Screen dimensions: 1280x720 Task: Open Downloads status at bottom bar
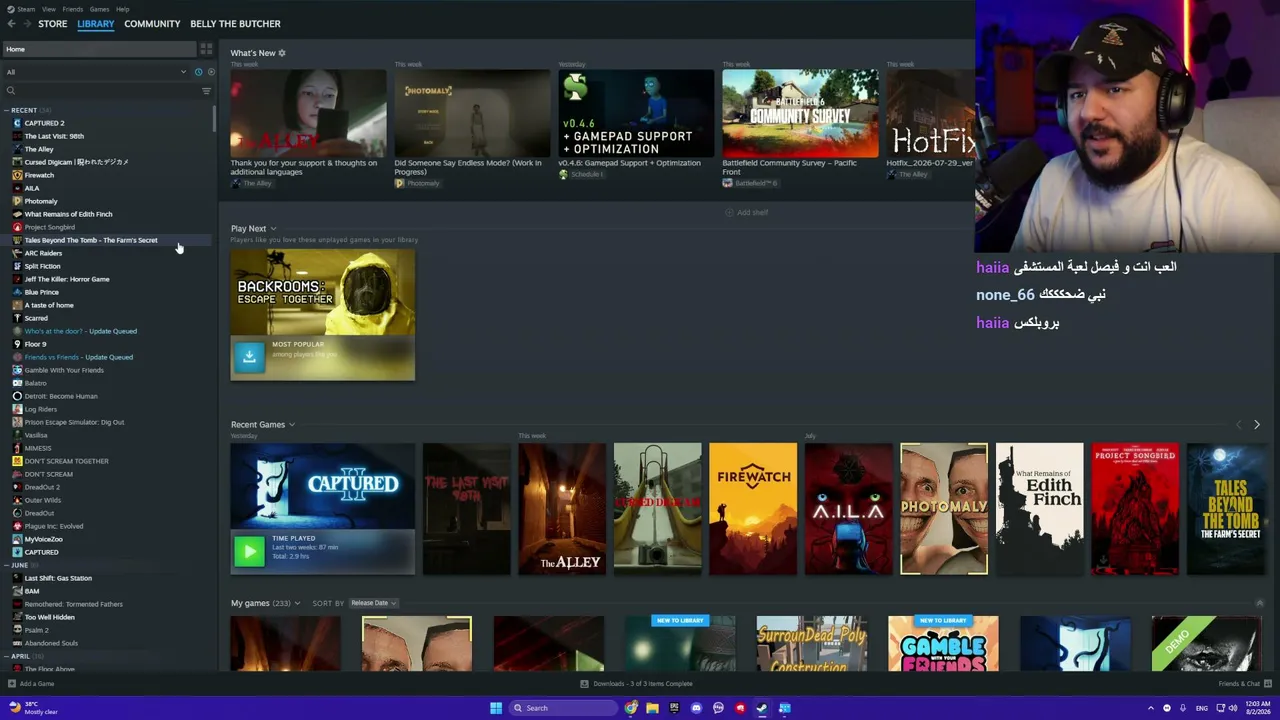637,684
